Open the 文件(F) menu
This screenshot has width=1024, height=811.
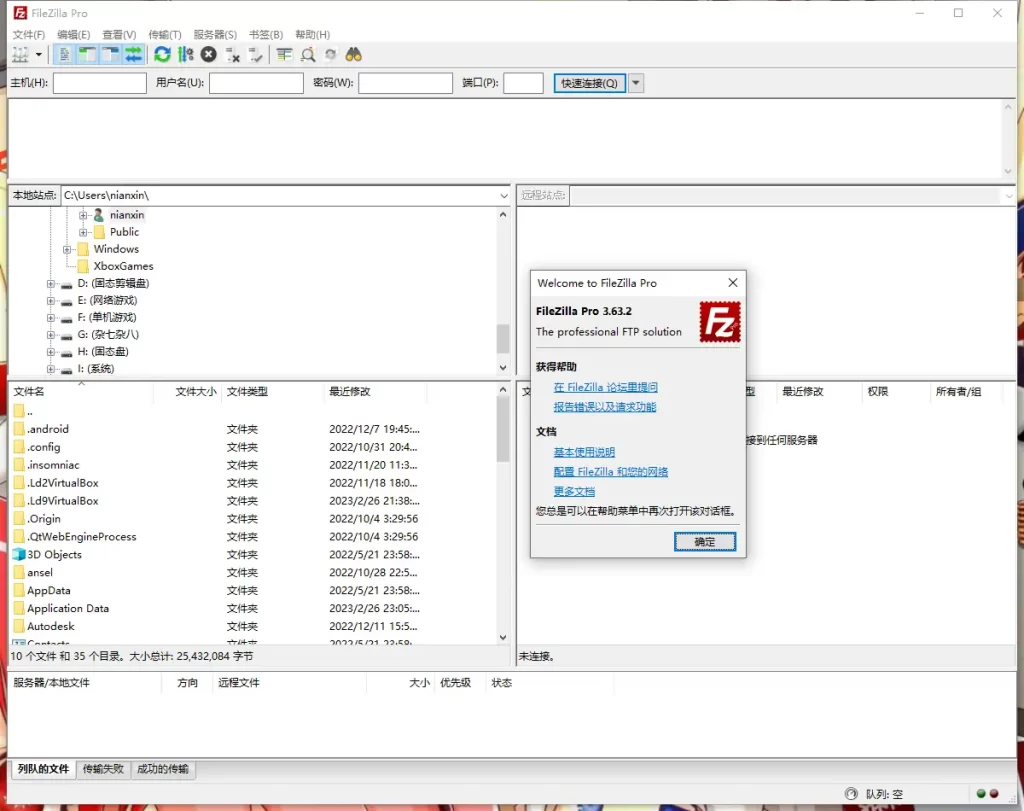(29, 35)
